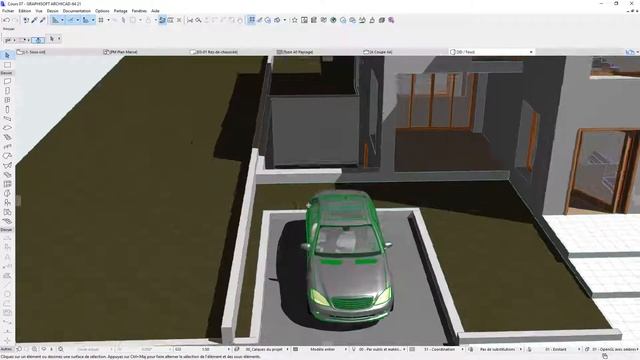
Task: Select the Column tool in toolbox
Action: point(7,109)
